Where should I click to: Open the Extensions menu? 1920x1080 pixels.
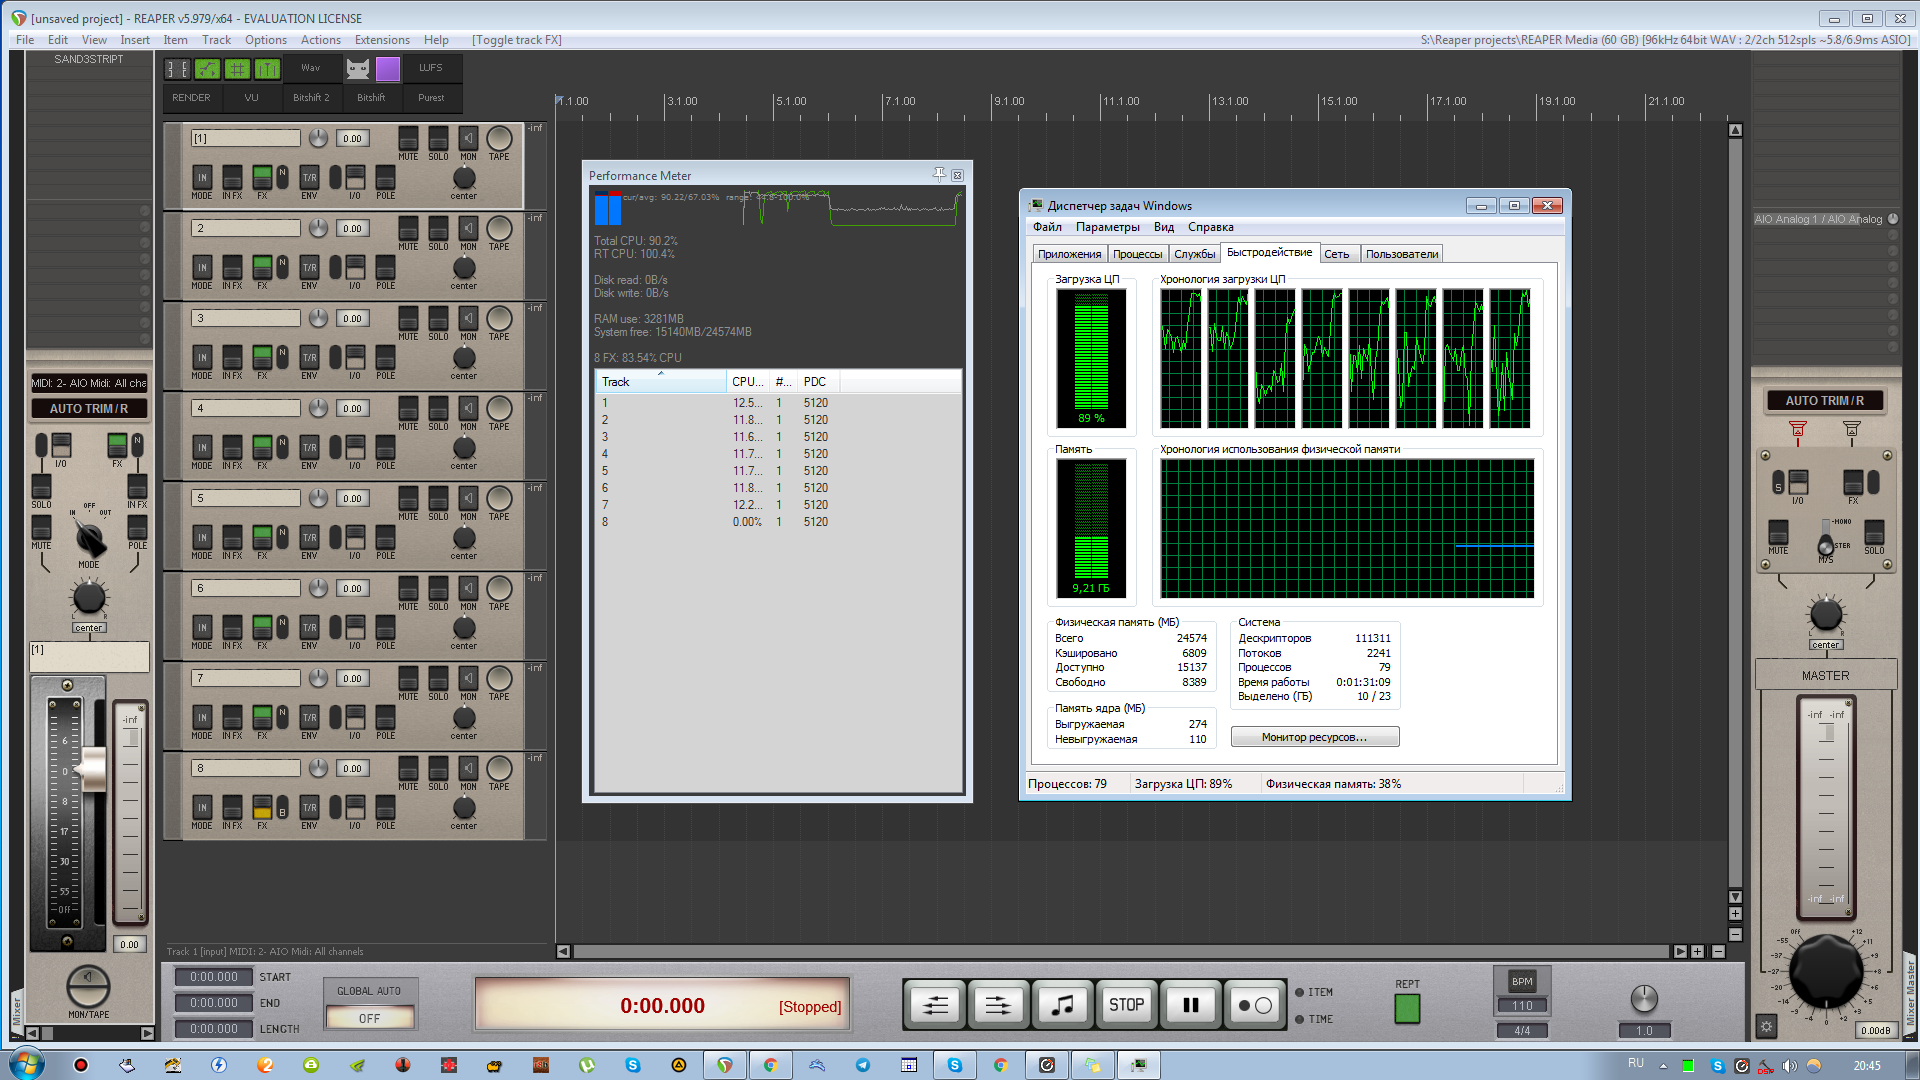382,40
